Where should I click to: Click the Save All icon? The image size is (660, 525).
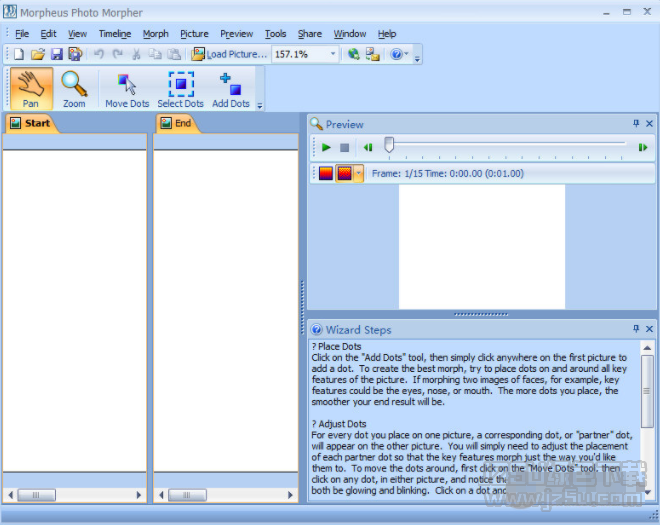pyautogui.click(x=75, y=54)
